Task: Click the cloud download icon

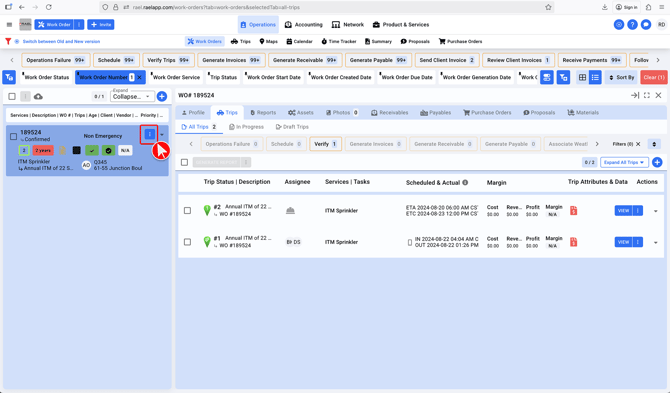Action: (38, 97)
